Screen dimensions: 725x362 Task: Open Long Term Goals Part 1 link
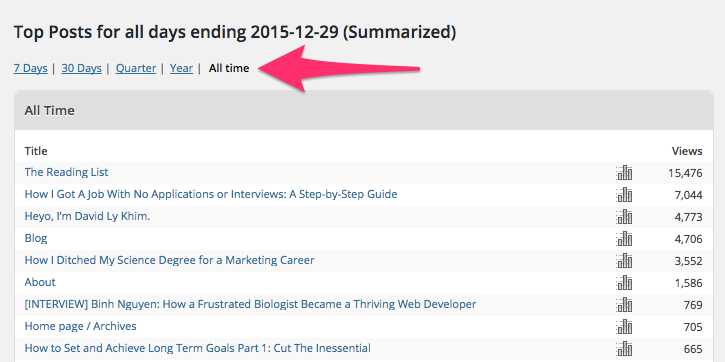197,348
